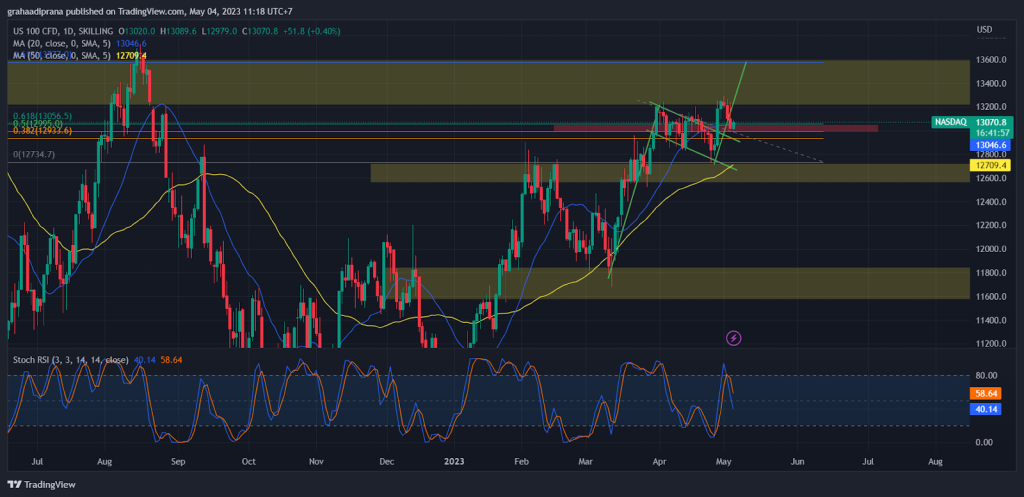Select the low value 'L12979.0'
This screenshot has height=497, width=1024.
(220, 31)
